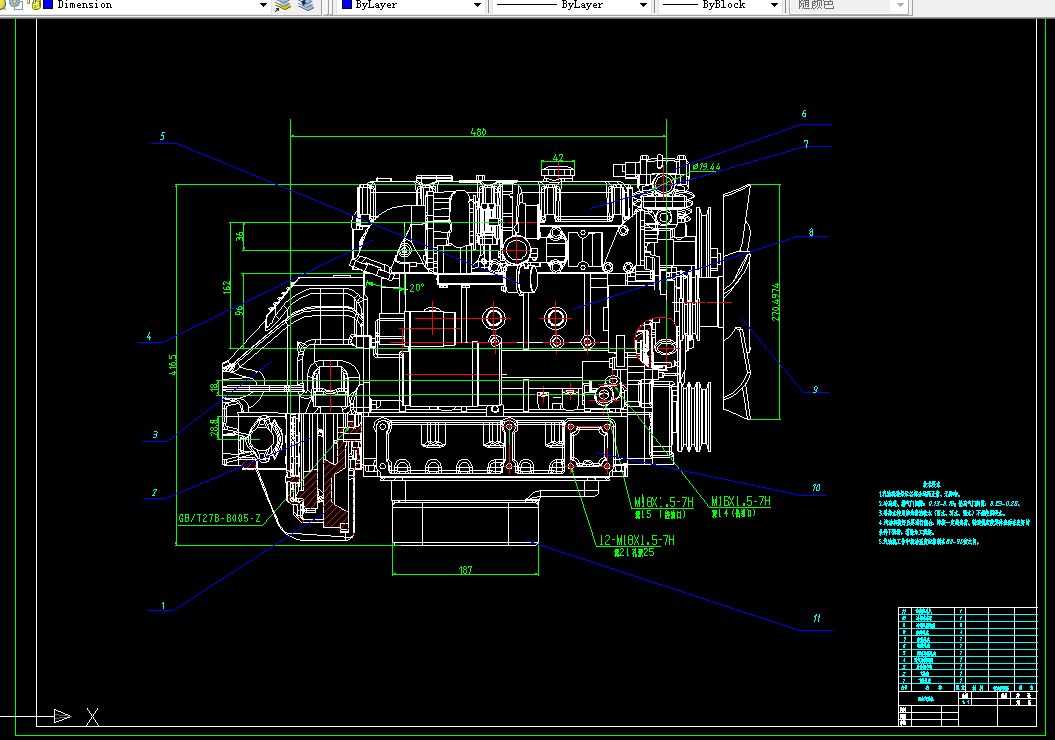Select the 20° angle dimension
The width and height of the screenshot is (1055, 740).
[416, 288]
